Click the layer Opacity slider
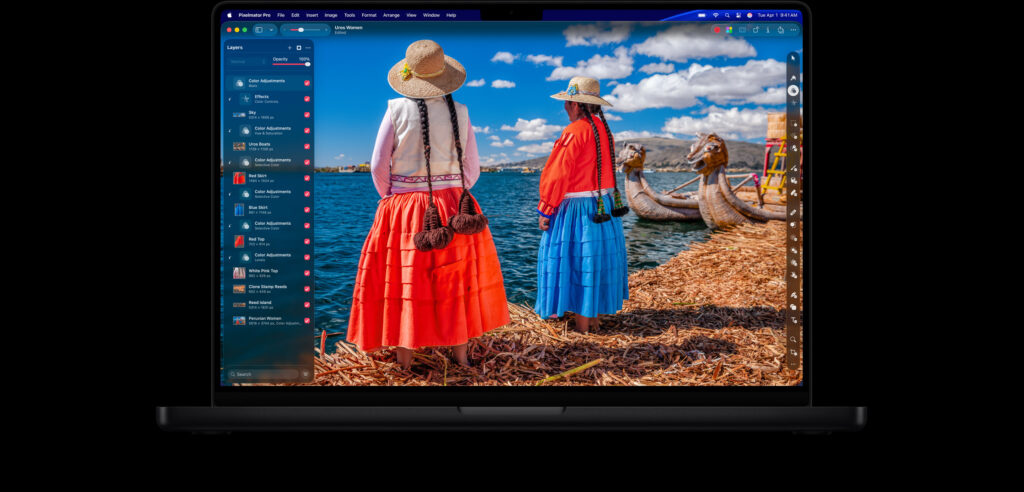The height and width of the screenshot is (492, 1024). click(x=291, y=64)
